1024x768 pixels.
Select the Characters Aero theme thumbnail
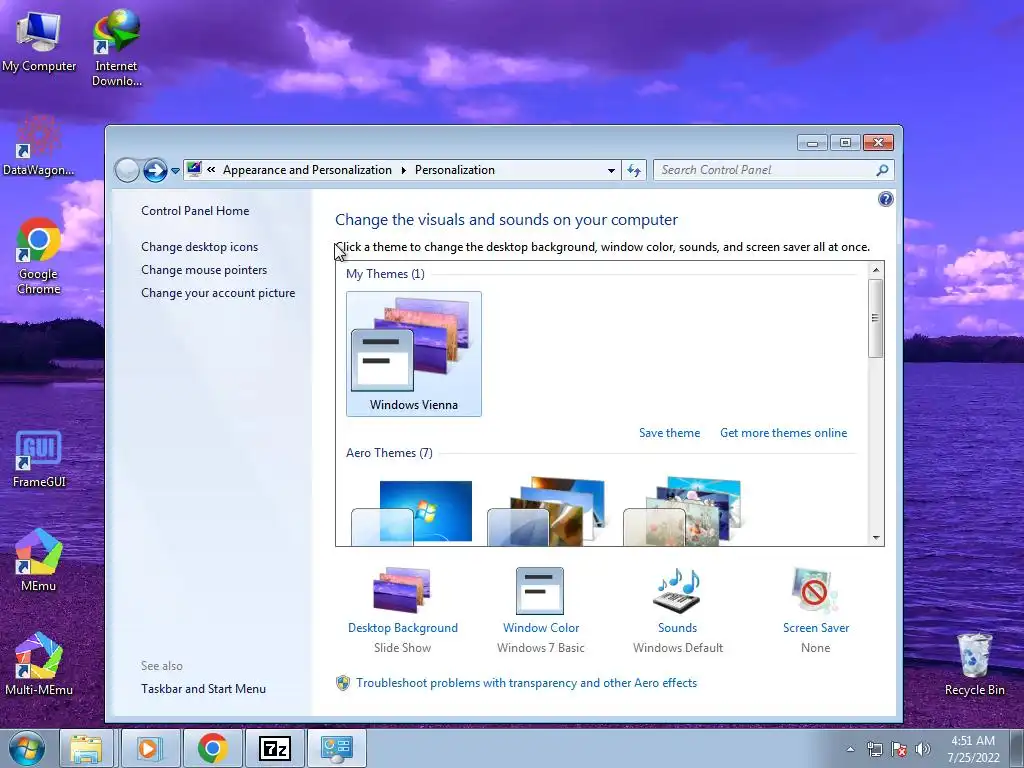click(x=683, y=512)
